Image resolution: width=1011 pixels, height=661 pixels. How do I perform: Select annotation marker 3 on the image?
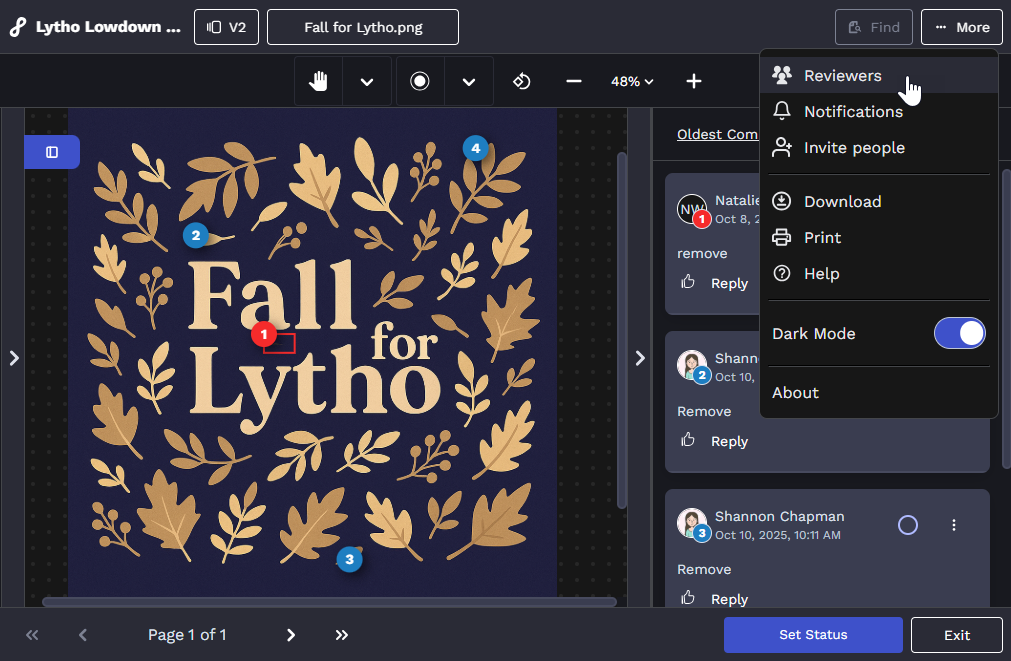[349, 559]
